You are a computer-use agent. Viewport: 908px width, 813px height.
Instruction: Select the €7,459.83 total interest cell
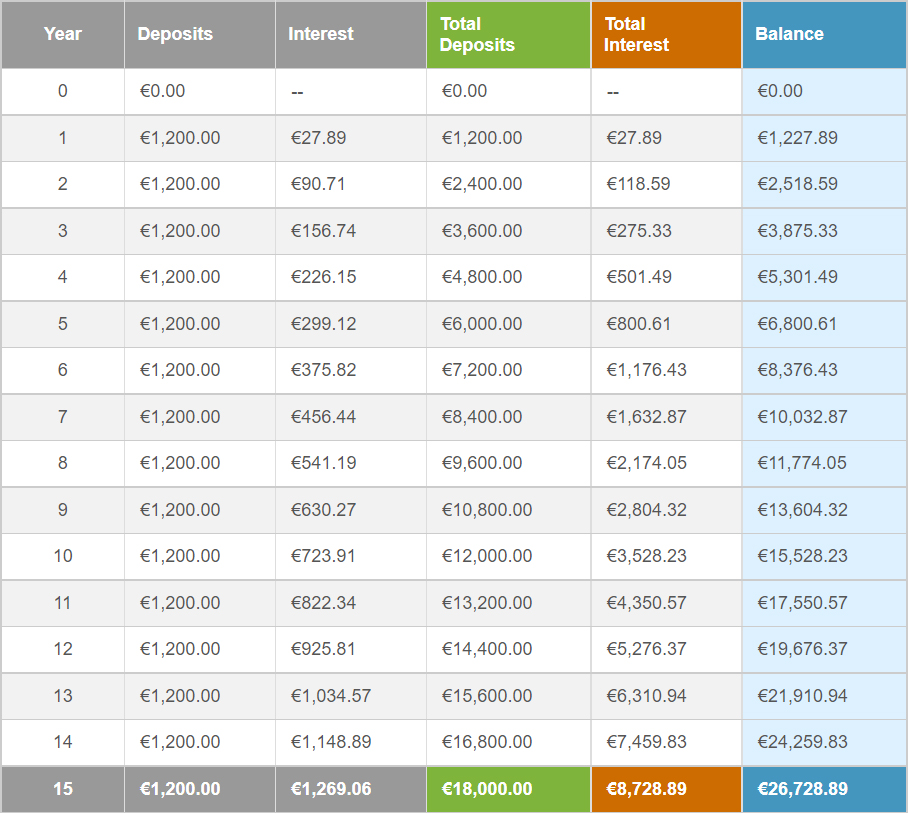pyautogui.click(x=646, y=742)
